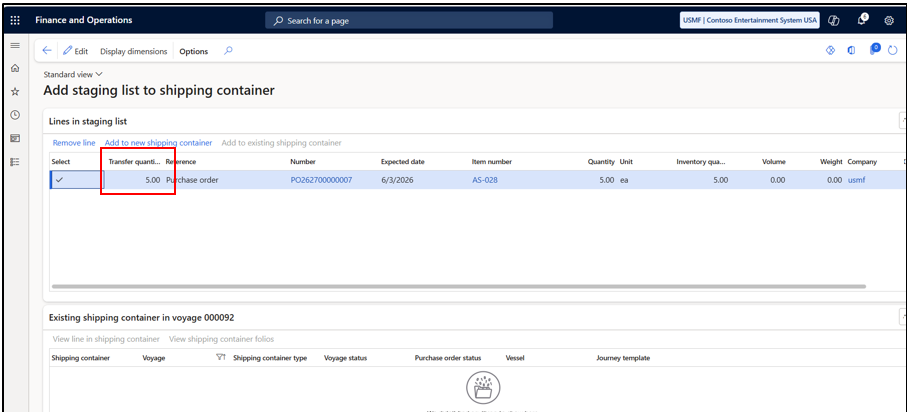Image resolution: width=907 pixels, height=412 pixels.
Task: Open purchase order PO262700000007 link
Action: point(321,180)
